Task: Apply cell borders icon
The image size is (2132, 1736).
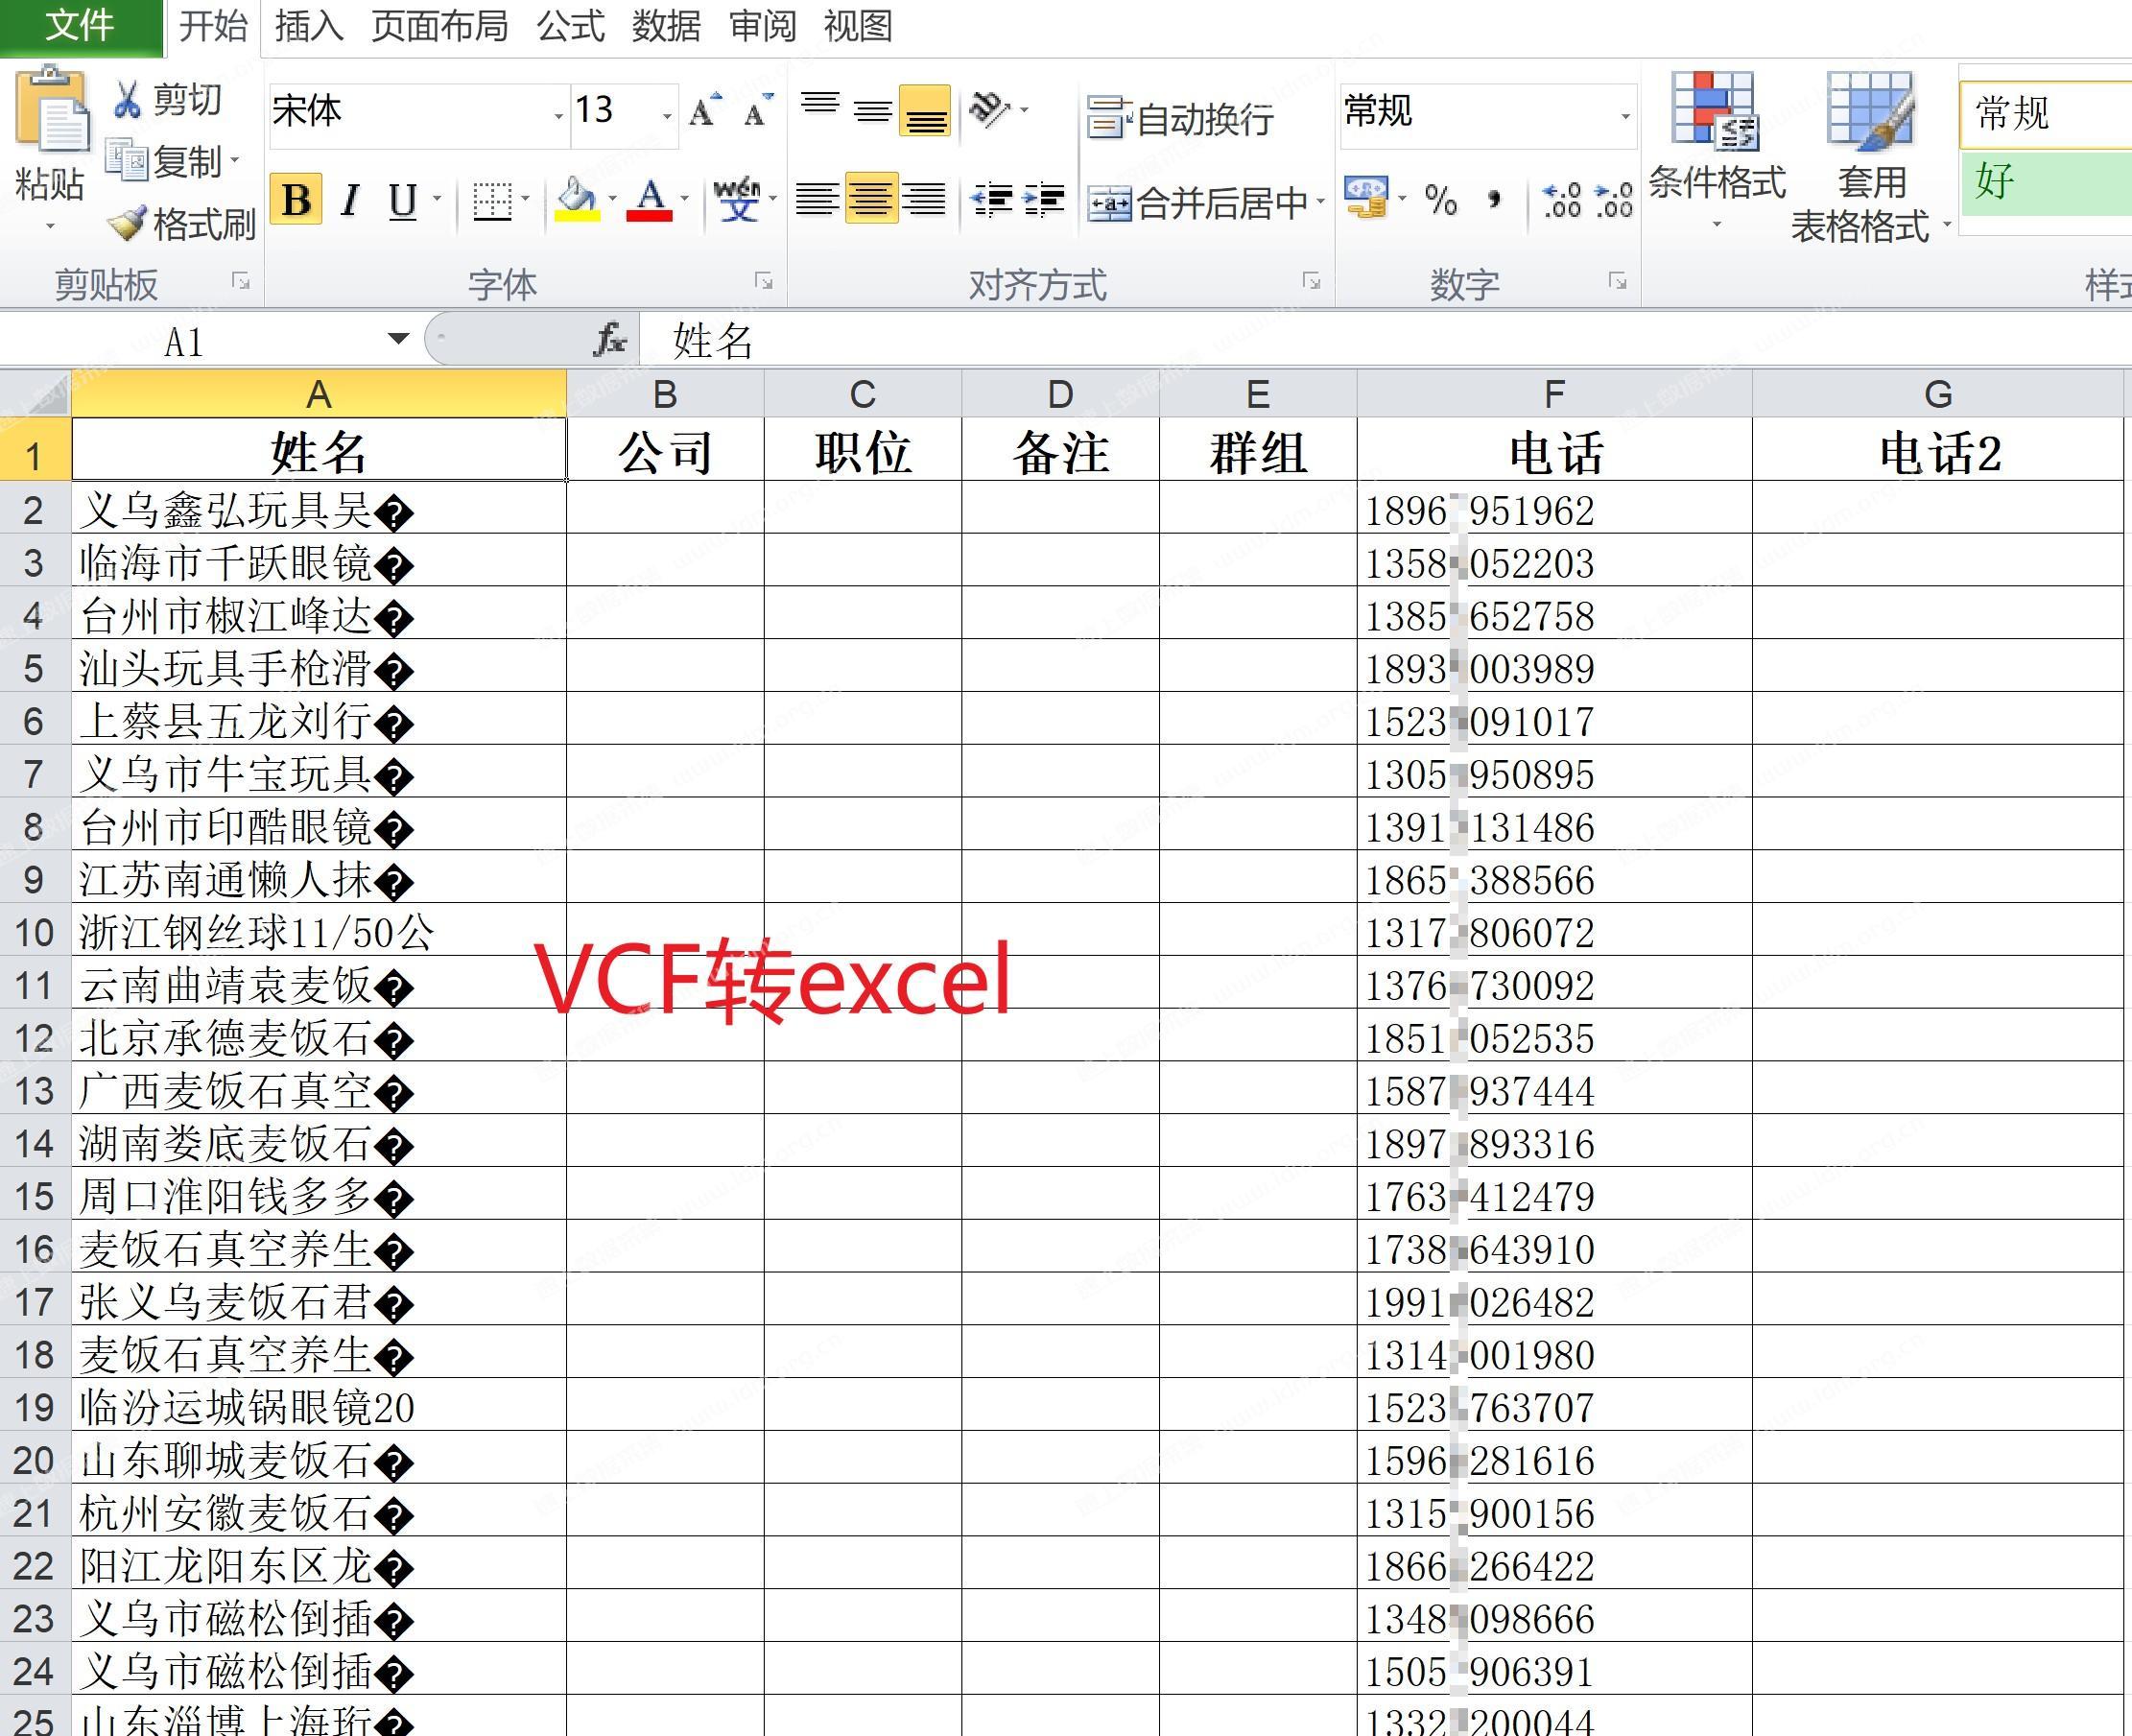Action: point(492,201)
